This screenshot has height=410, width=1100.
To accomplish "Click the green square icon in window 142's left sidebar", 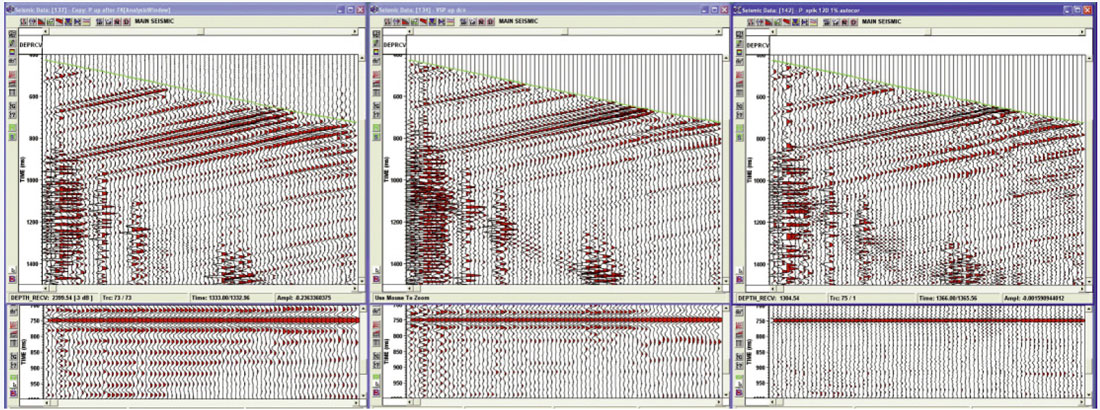I will (739, 126).
